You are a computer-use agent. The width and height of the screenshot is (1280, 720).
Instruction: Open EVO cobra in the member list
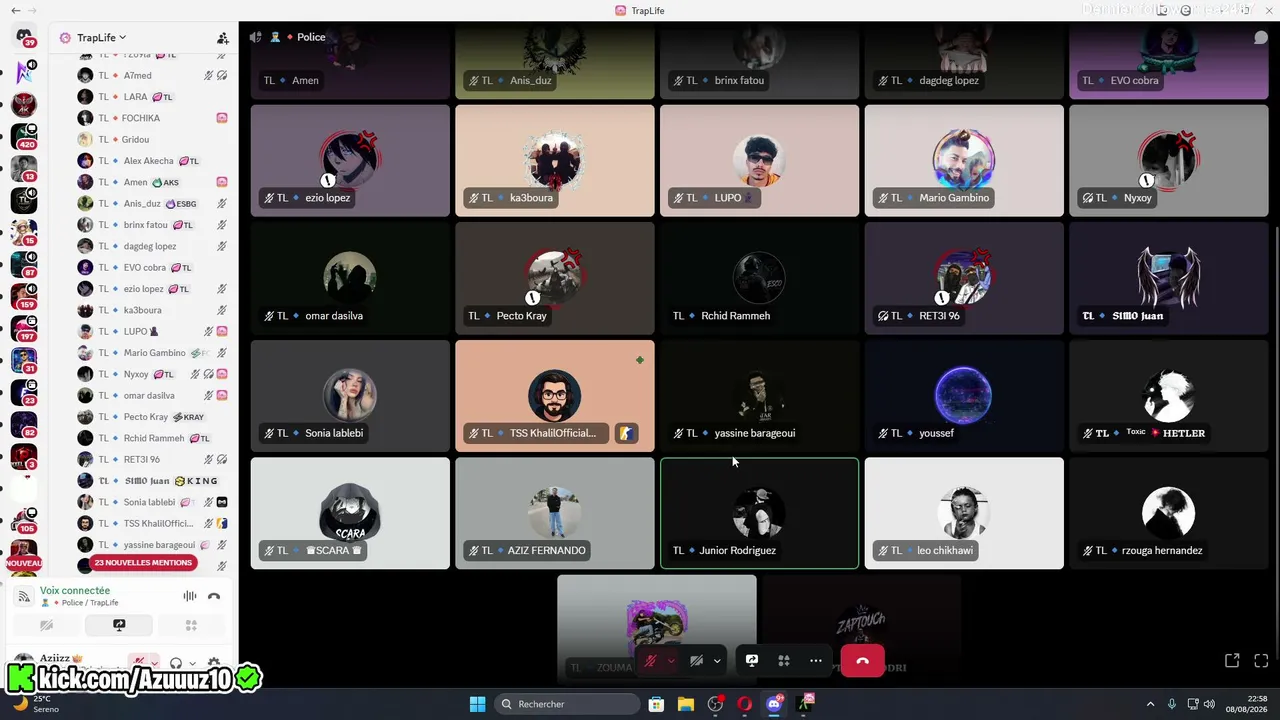tap(153, 267)
